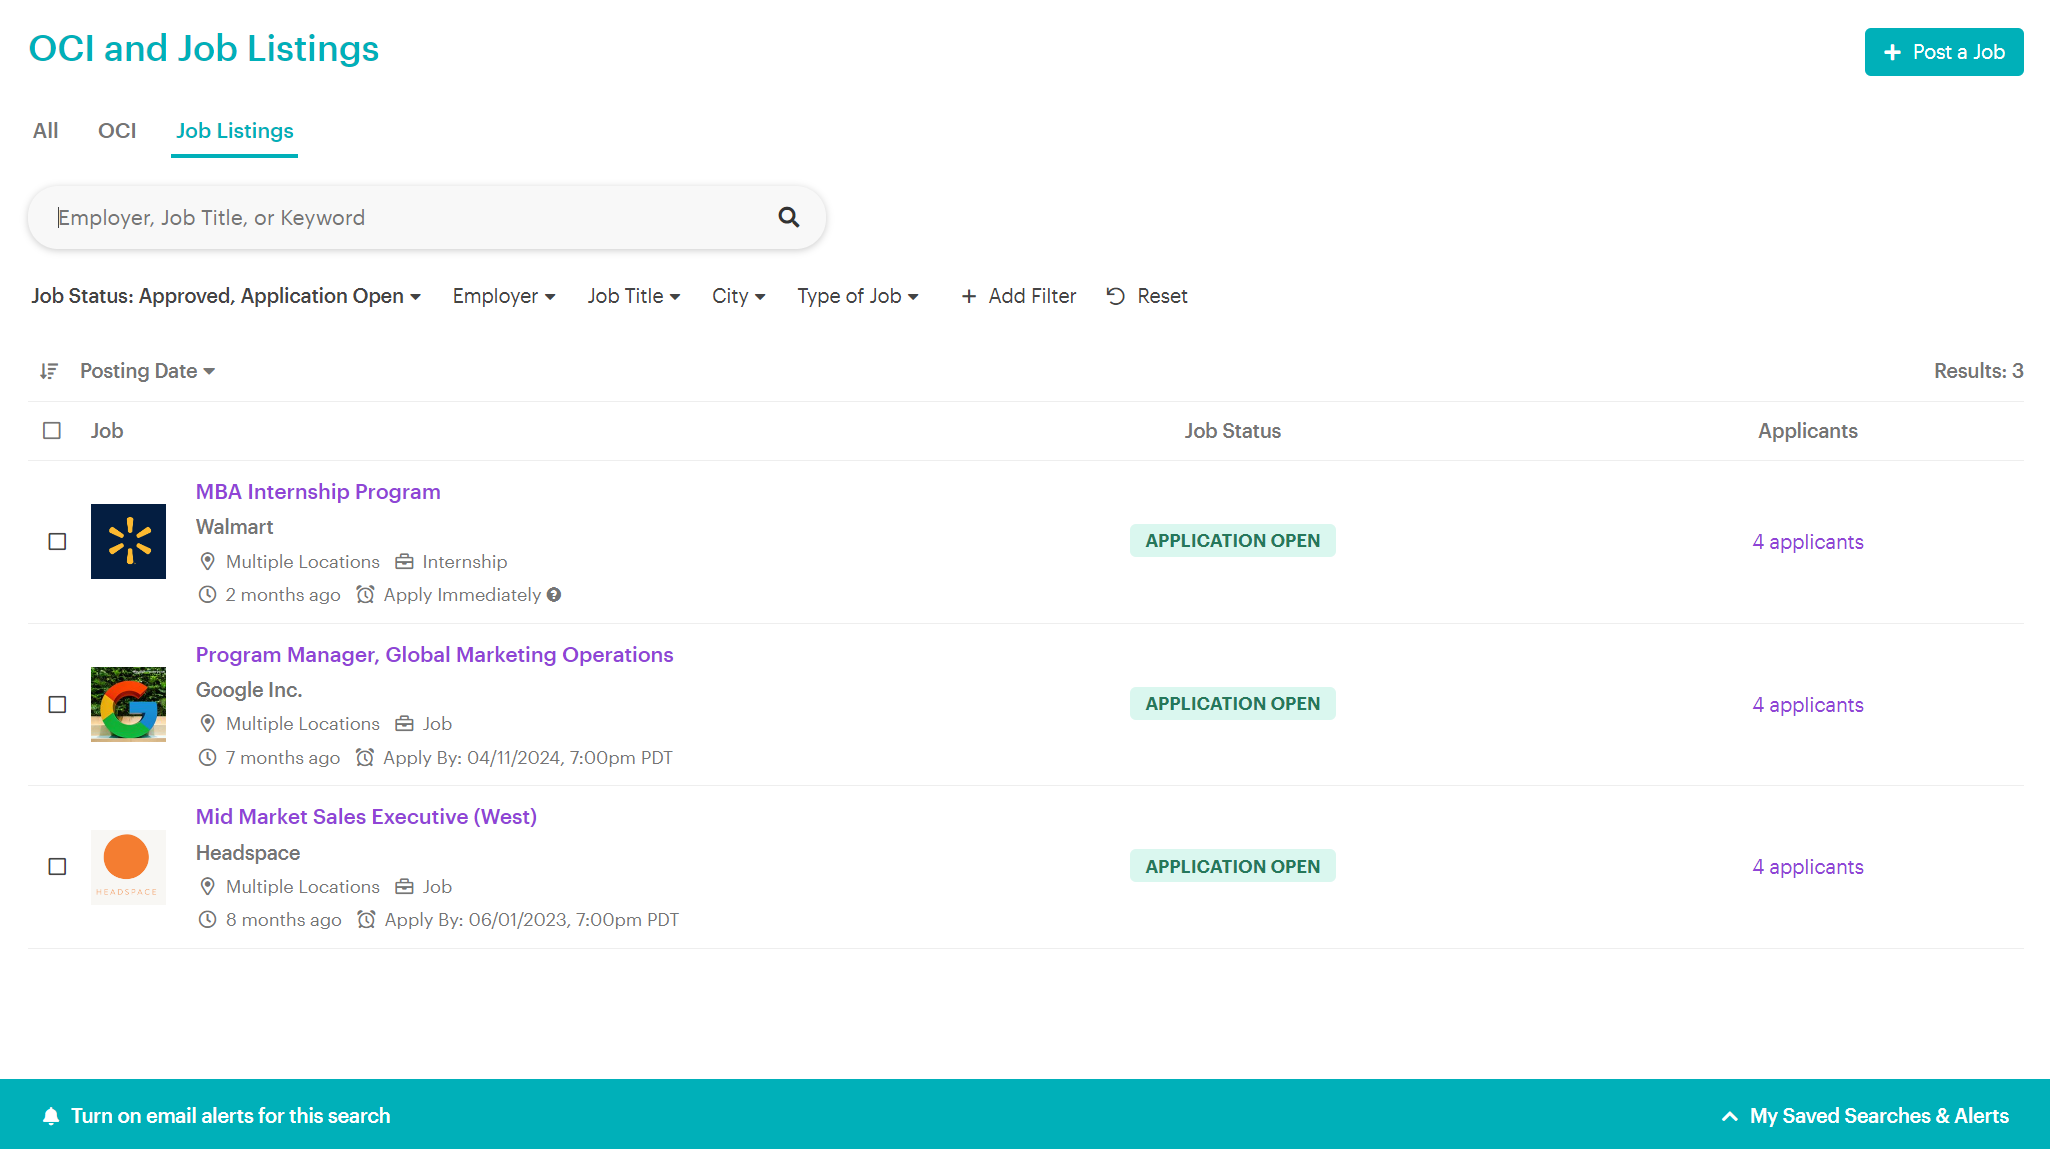Expand My Saved Searches & Alerts panel
This screenshot has height=1149, width=2050.
(1865, 1116)
